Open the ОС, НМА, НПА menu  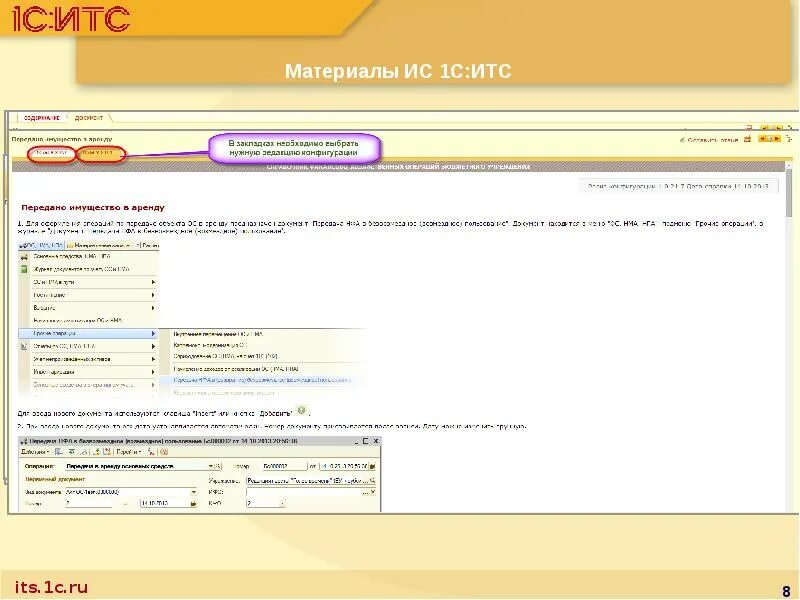click(x=41, y=245)
